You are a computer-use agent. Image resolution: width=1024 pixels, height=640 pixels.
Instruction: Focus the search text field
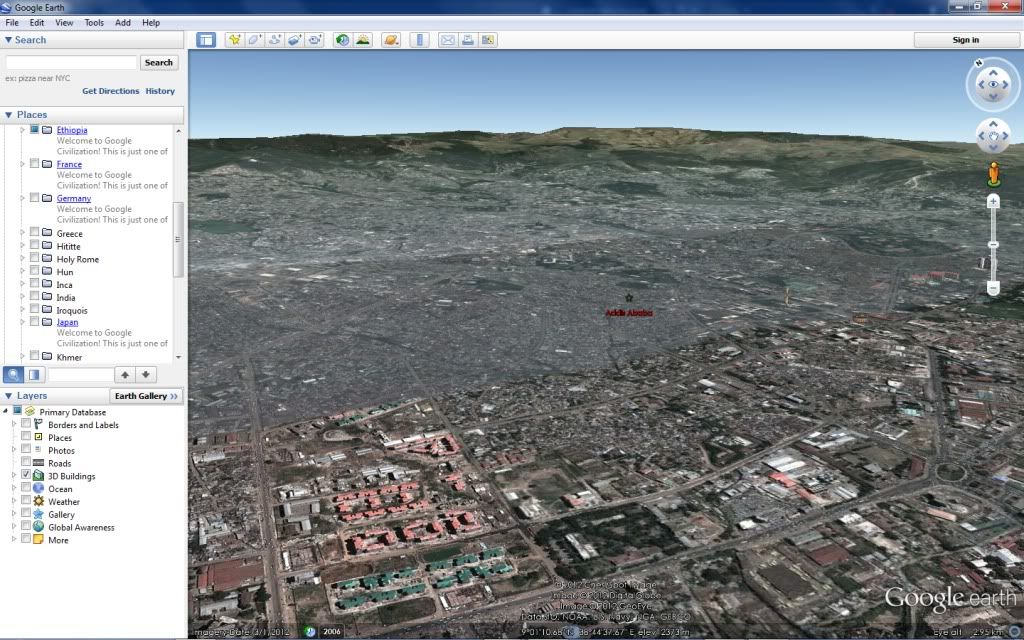[71, 63]
